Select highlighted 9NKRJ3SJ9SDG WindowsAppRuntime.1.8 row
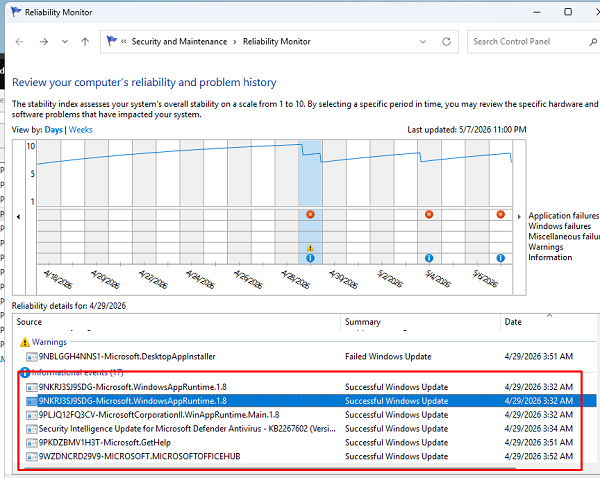This screenshot has width=600, height=478. coord(310,401)
